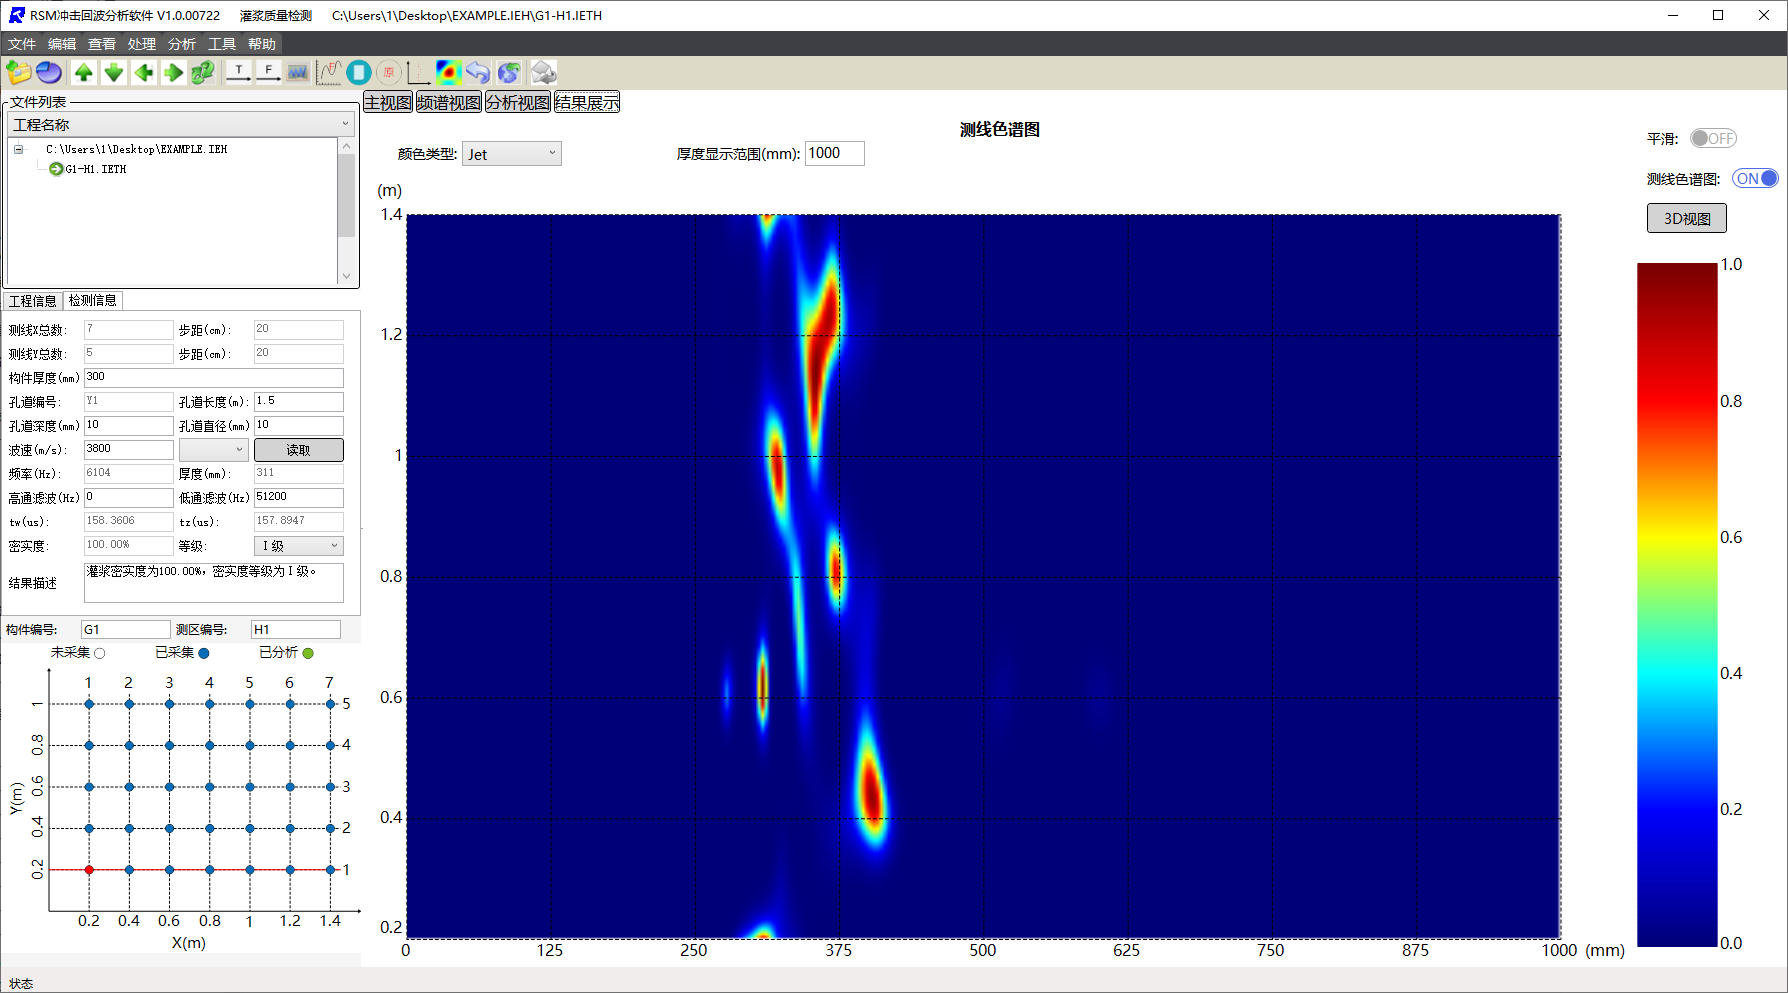Click the open folder toolbar icon

point(19,72)
